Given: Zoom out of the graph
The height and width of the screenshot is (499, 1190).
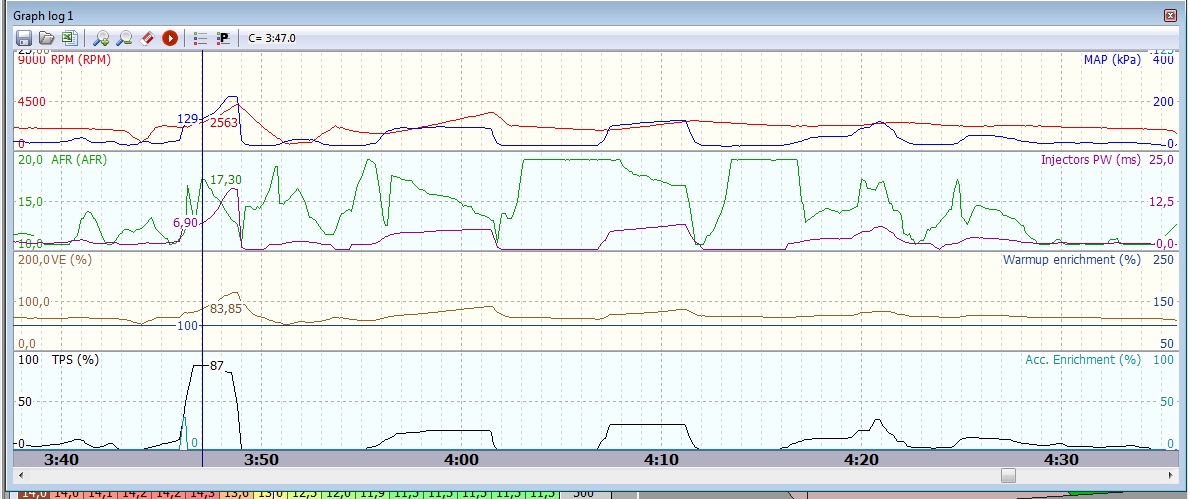Looking at the screenshot, I should [124, 38].
